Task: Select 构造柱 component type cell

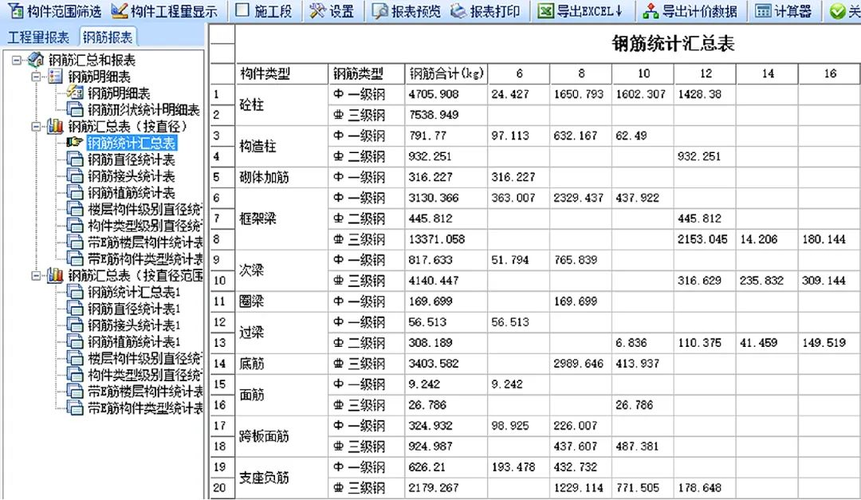Action: tap(282, 146)
